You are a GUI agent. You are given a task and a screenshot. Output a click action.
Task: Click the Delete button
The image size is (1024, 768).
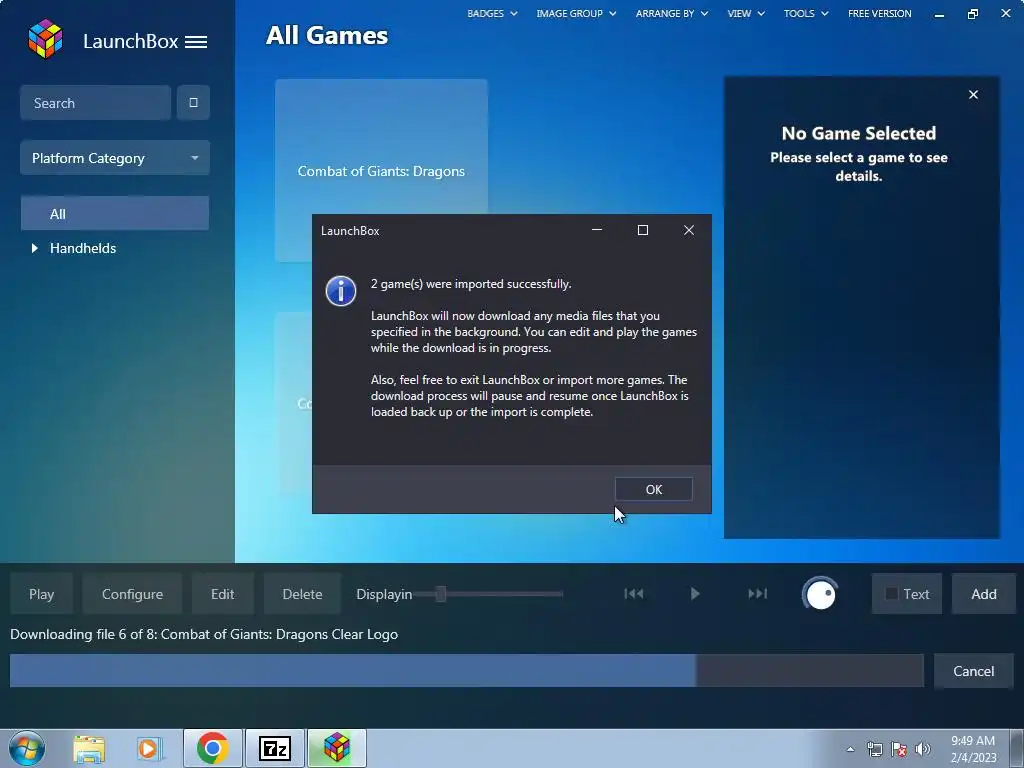[x=302, y=594]
